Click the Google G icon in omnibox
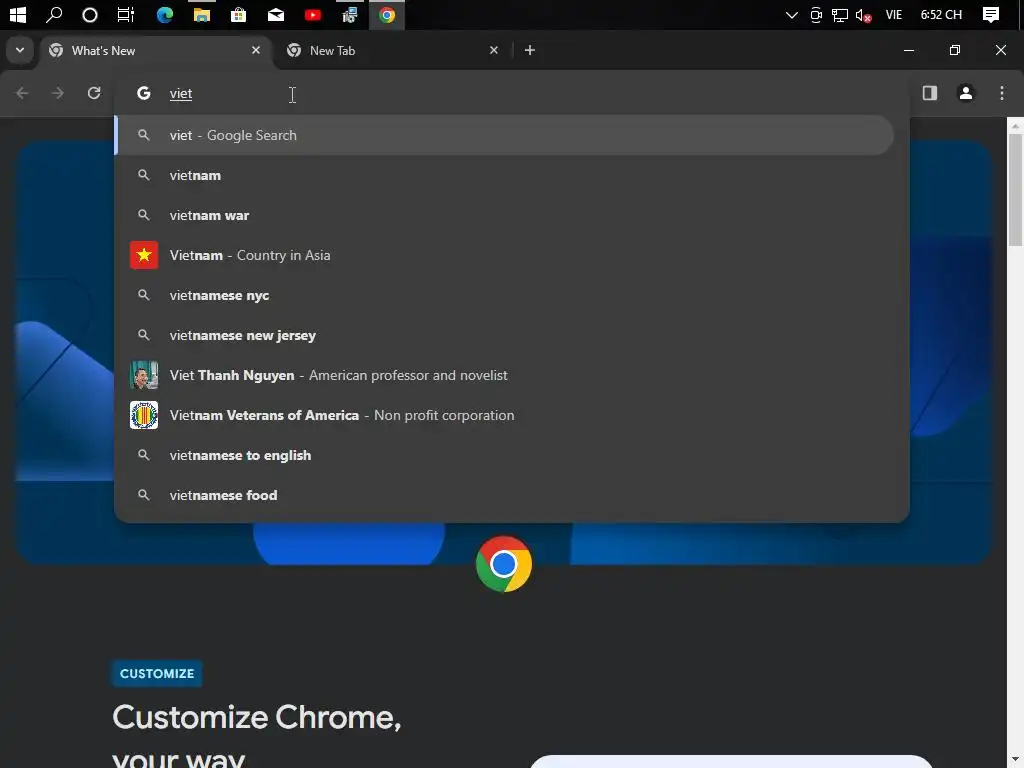The height and width of the screenshot is (768, 1024). tap(144, 93)
